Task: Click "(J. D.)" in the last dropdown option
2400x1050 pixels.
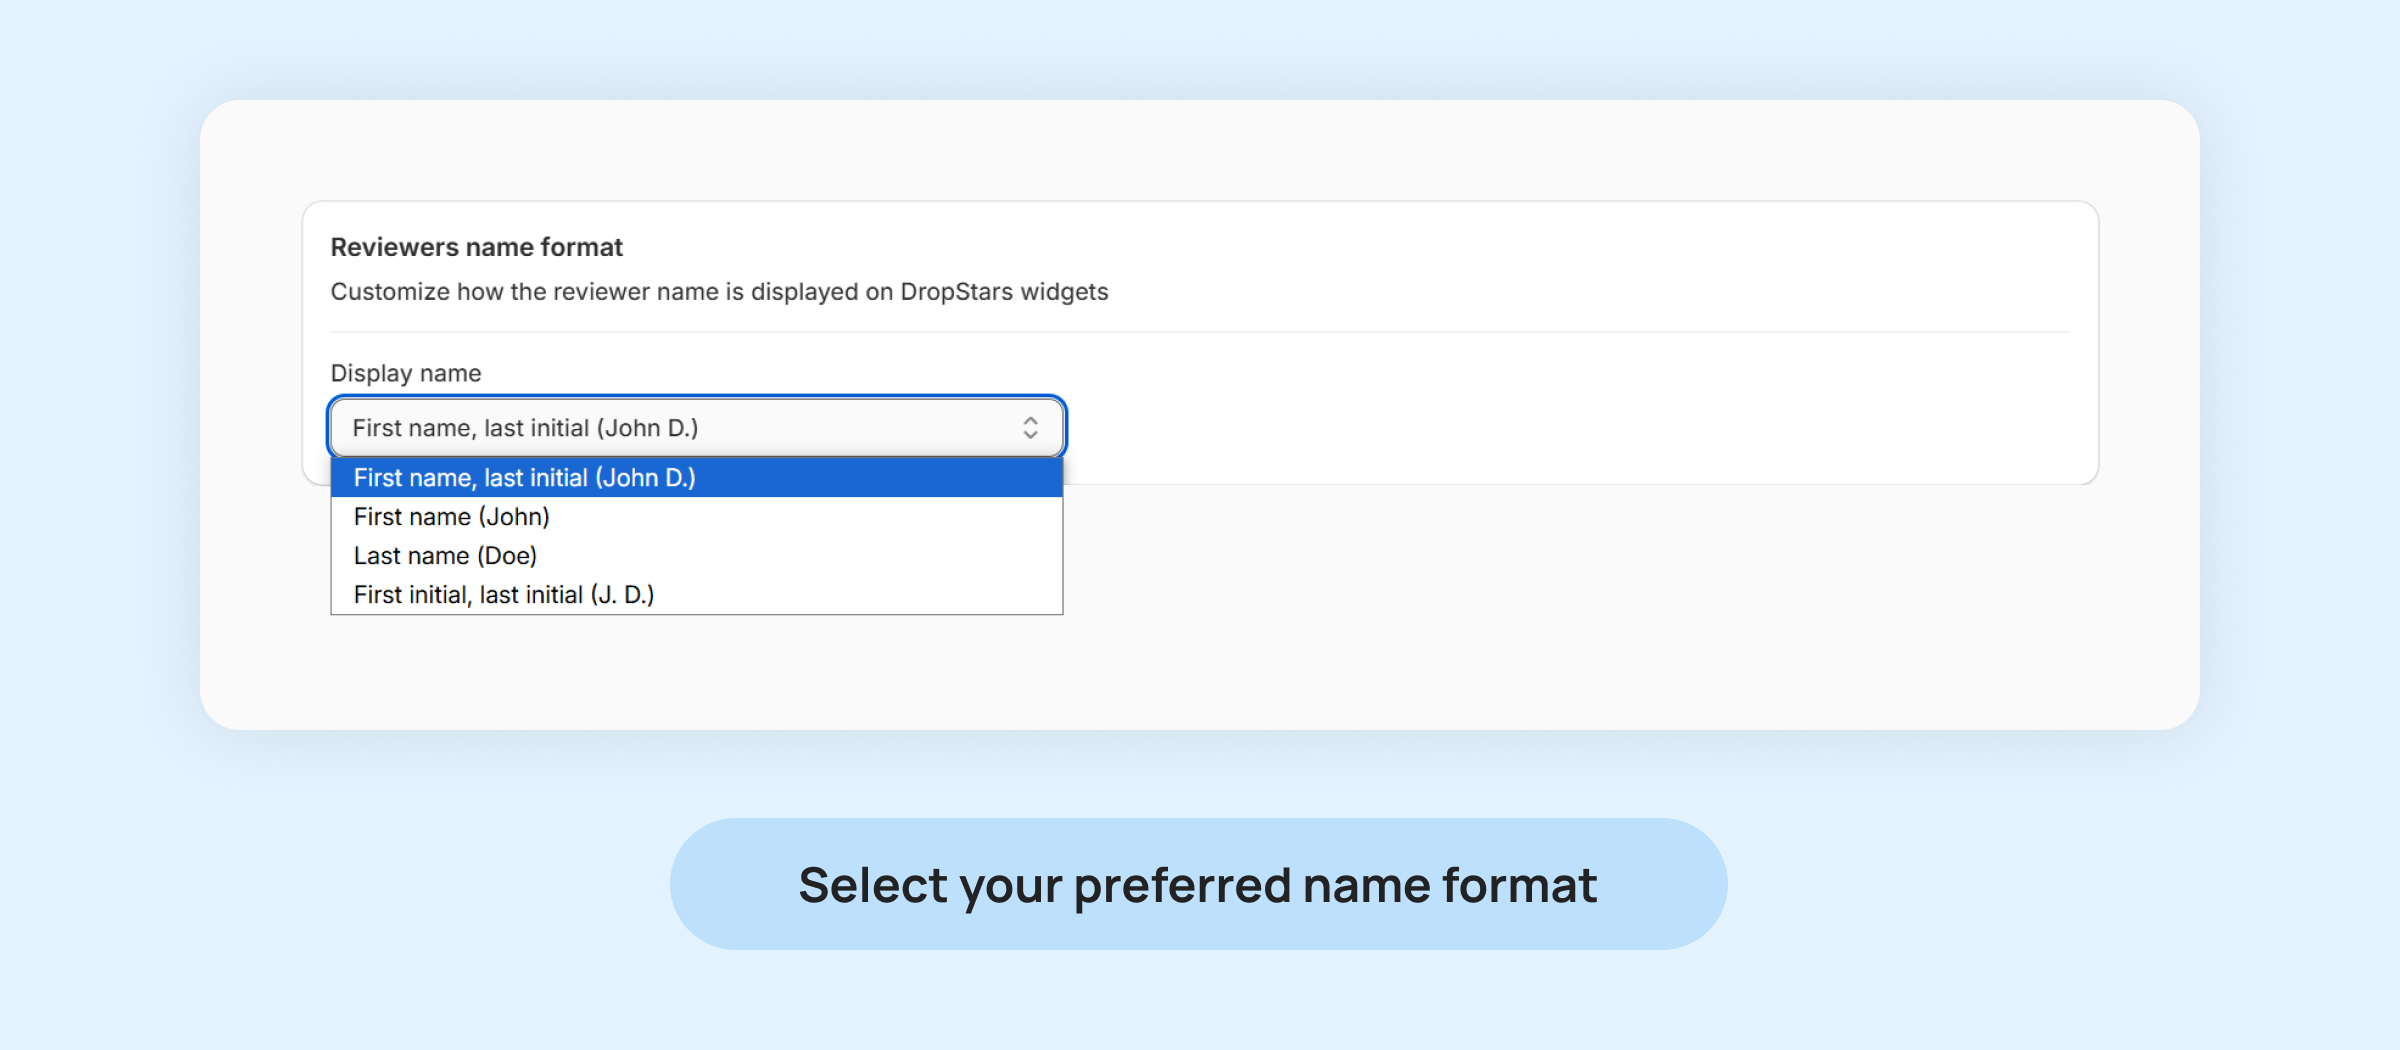Action: tap(622, 595)
